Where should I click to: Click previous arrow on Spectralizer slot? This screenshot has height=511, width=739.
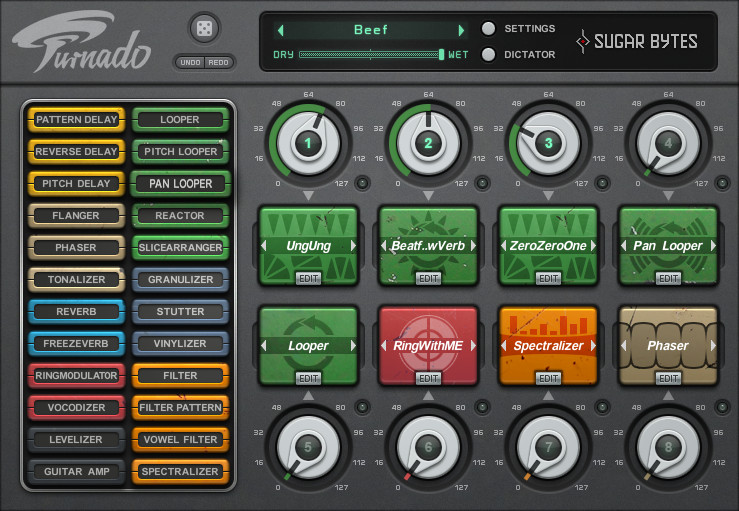tap(504, 346)
